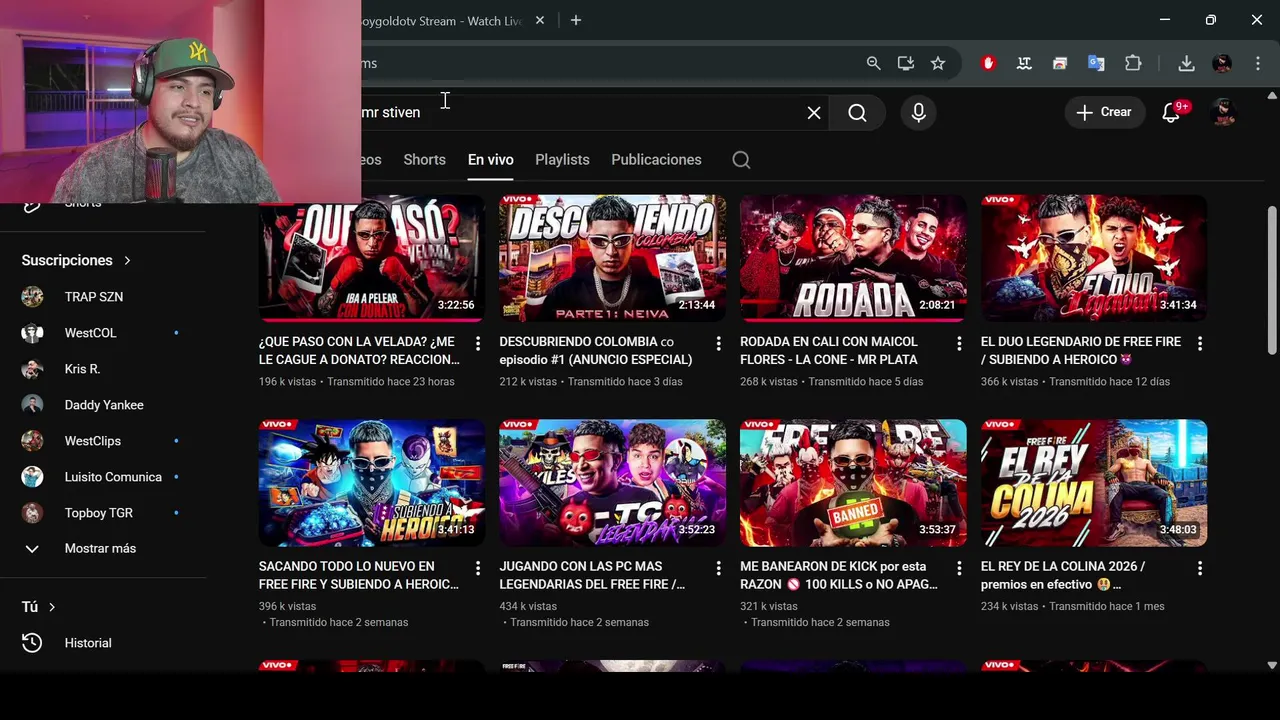Open the Chrome profile avatar
Screen dimensions: 1280x720
1222,63
